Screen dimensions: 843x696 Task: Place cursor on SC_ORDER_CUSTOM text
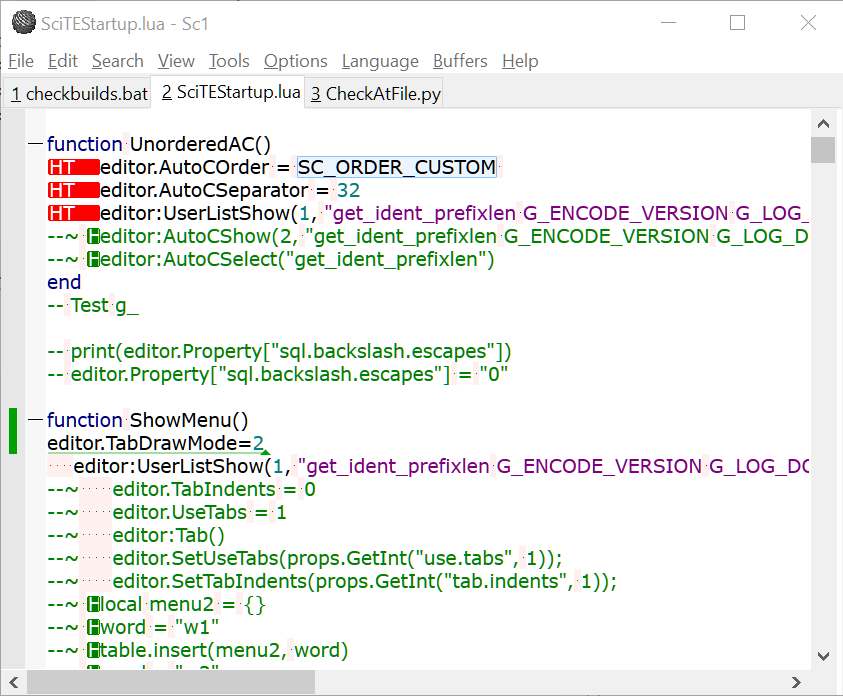396,167
